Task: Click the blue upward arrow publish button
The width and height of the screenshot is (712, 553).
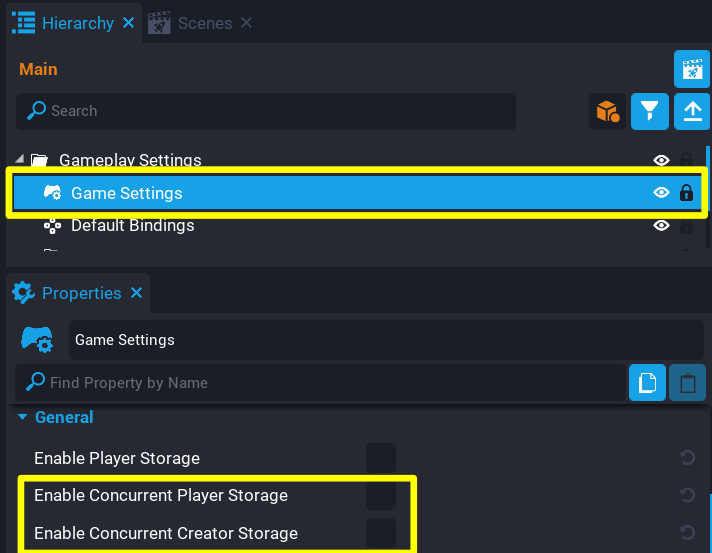Action: point(691,111)
